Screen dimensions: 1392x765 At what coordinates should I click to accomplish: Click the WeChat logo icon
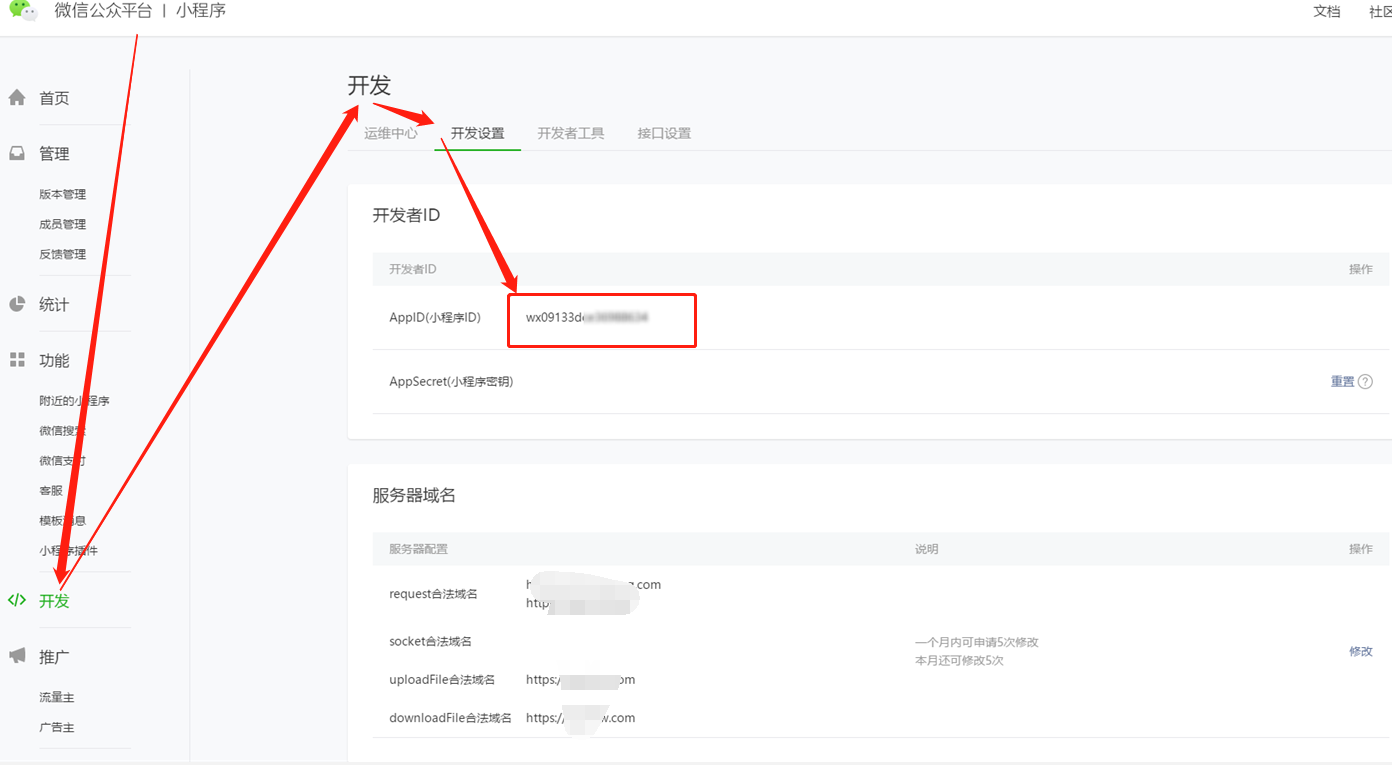(23, 11)
